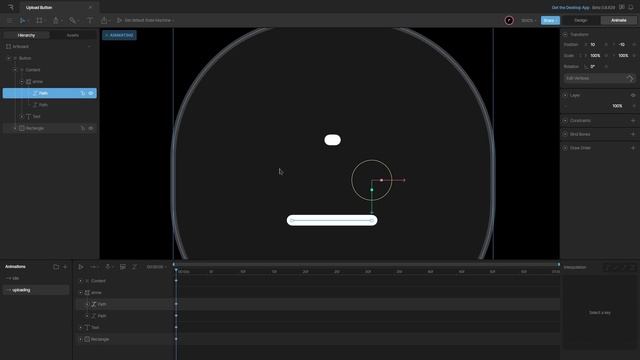Click the solo icon on selected Path
640x360 pixels.
[x=83, y=93]
